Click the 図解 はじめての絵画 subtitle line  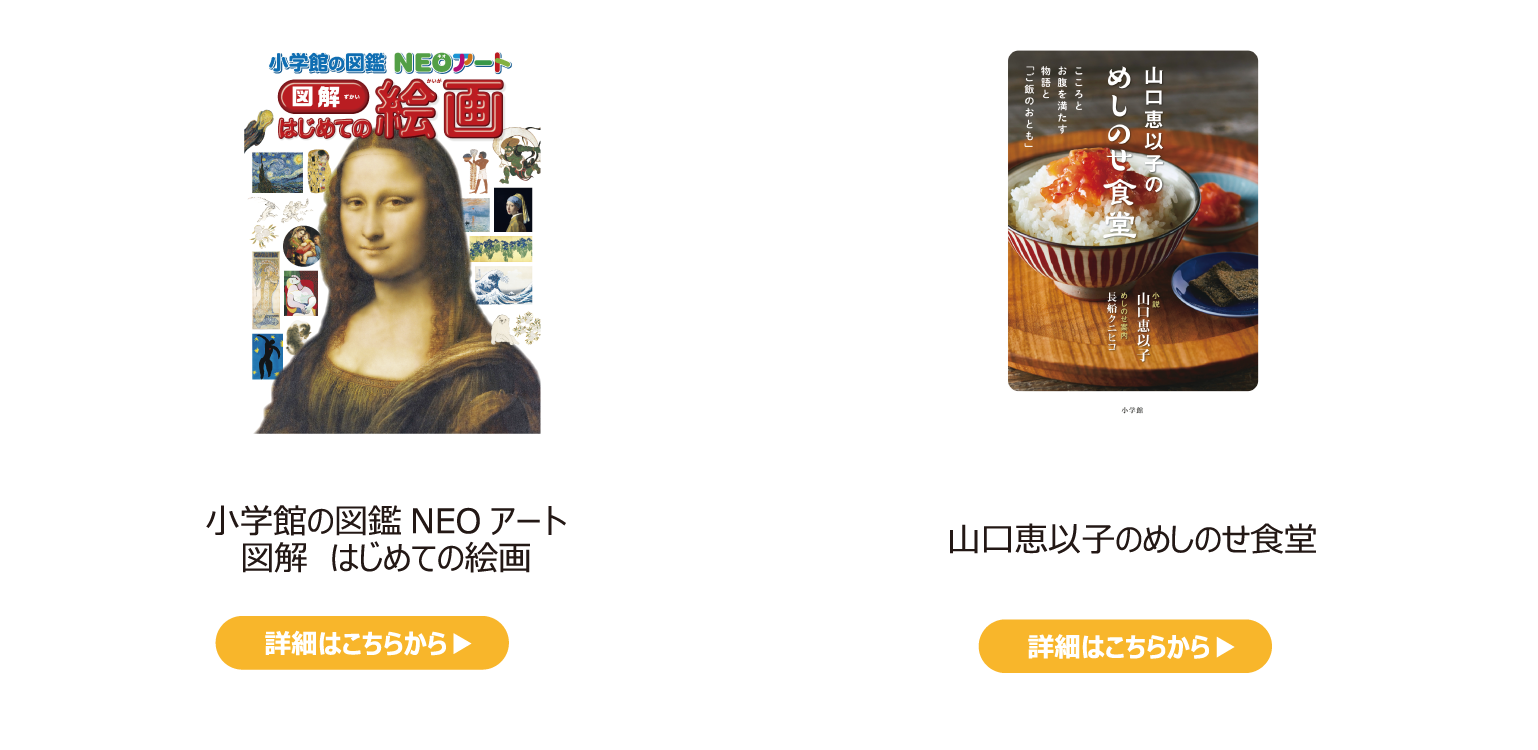point(386,558)
